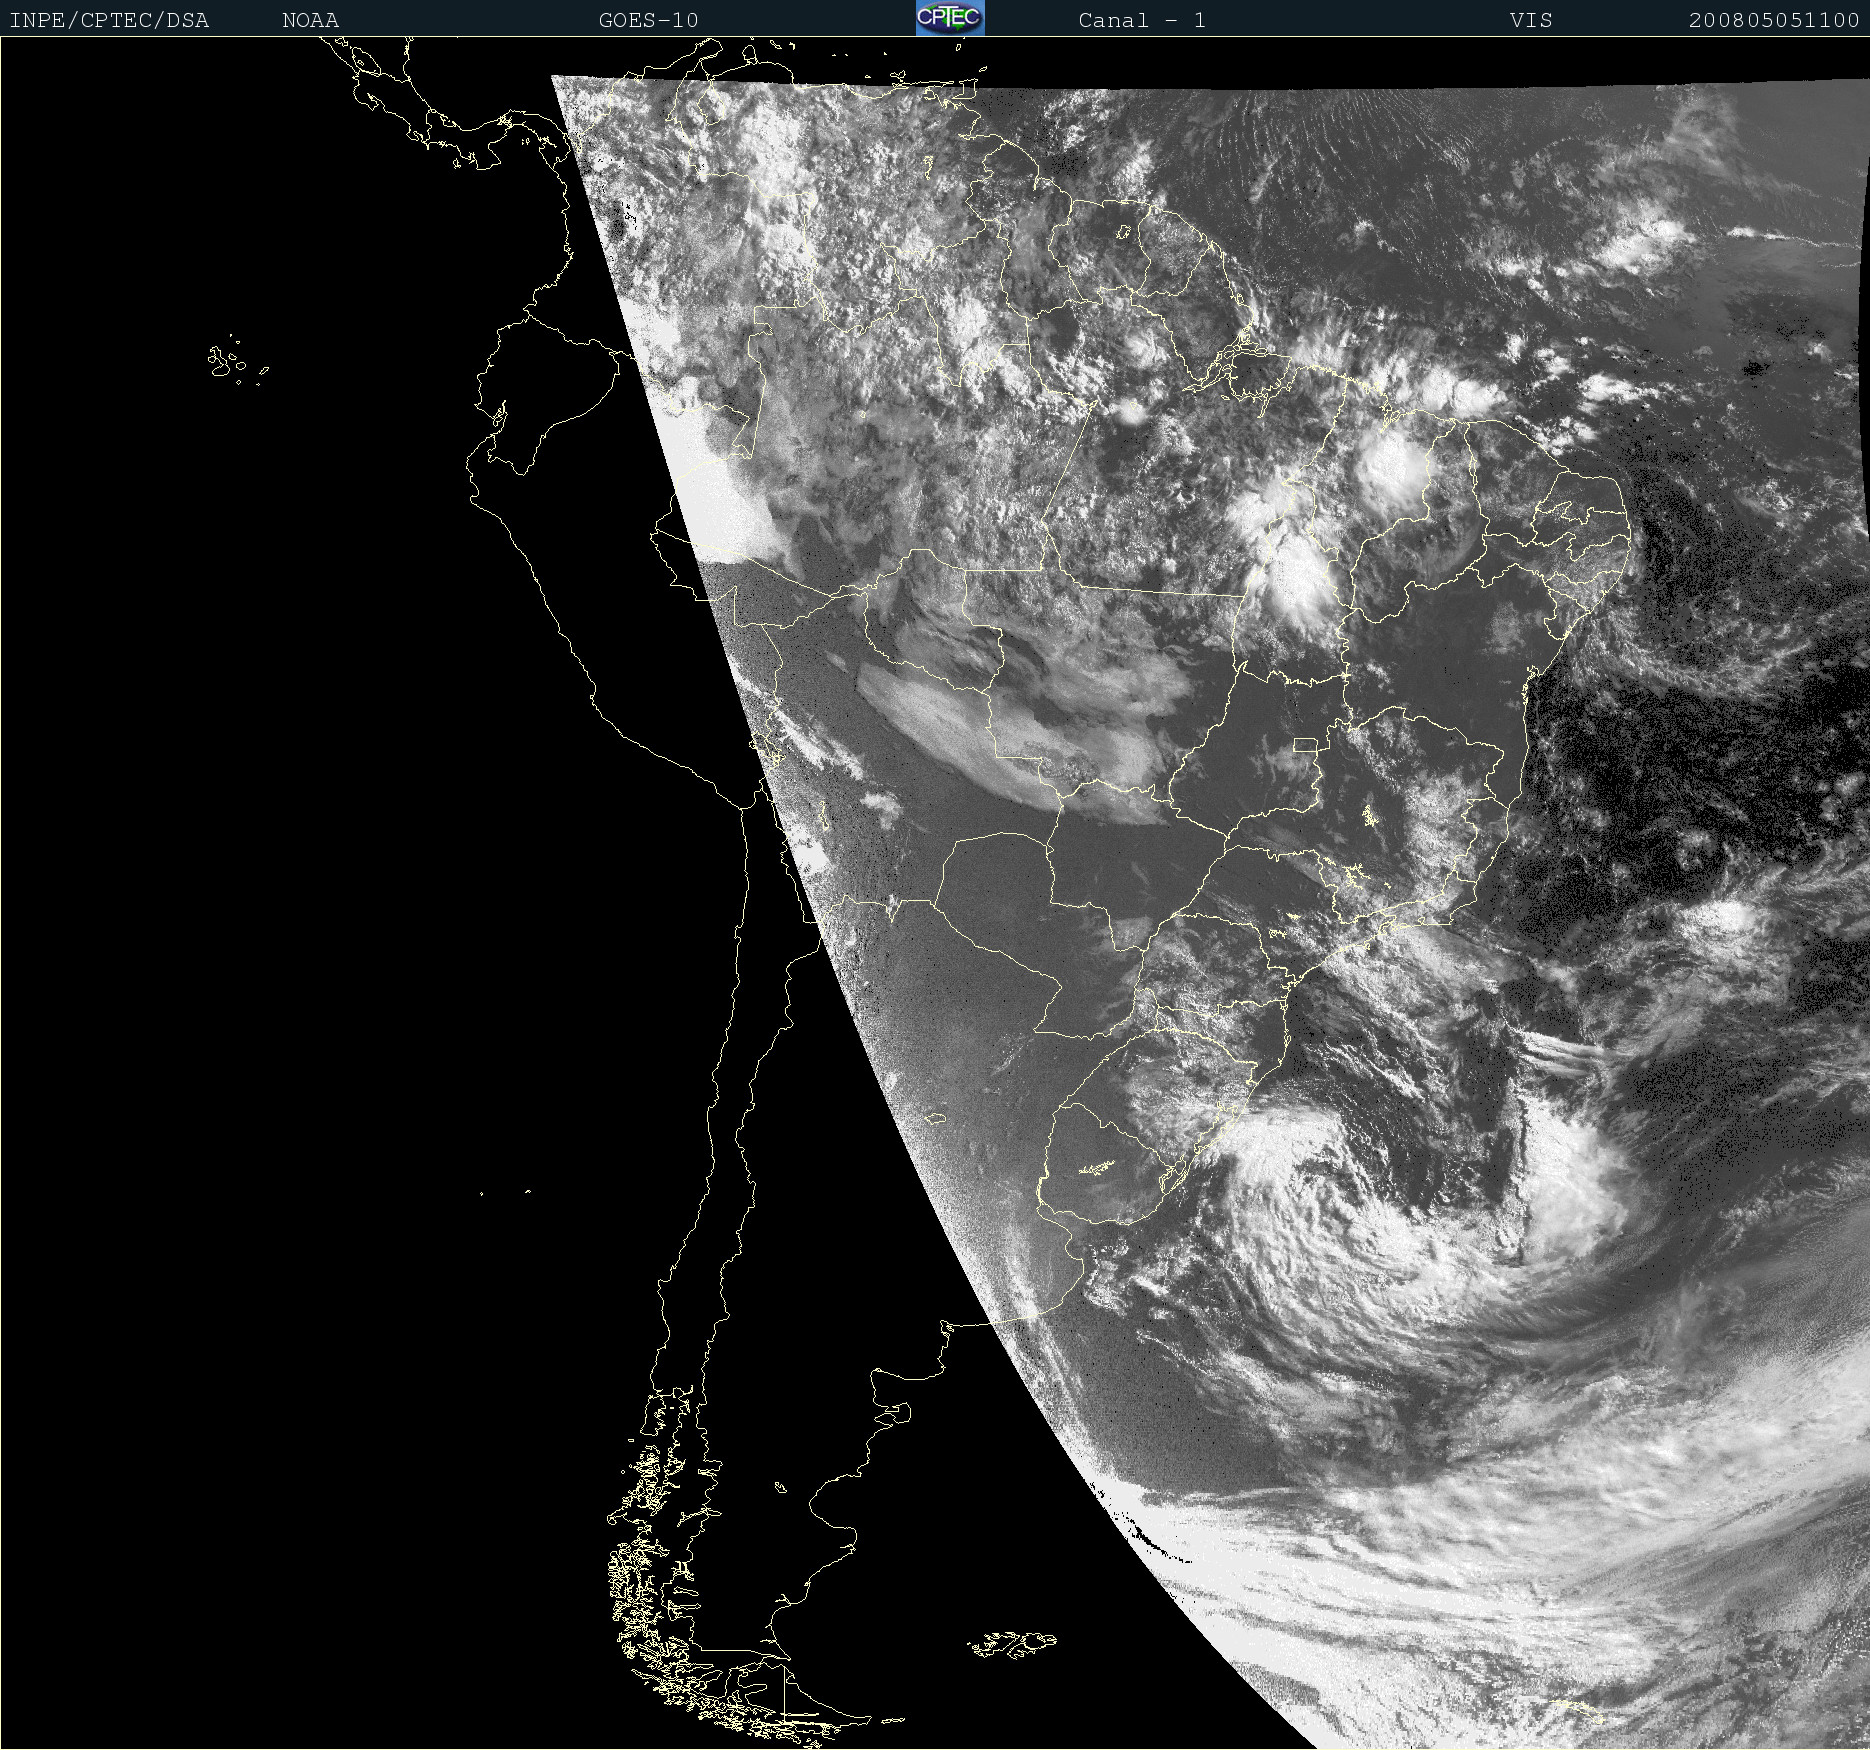
Task: Click the Canal - 1 label
Action: 1142,20
